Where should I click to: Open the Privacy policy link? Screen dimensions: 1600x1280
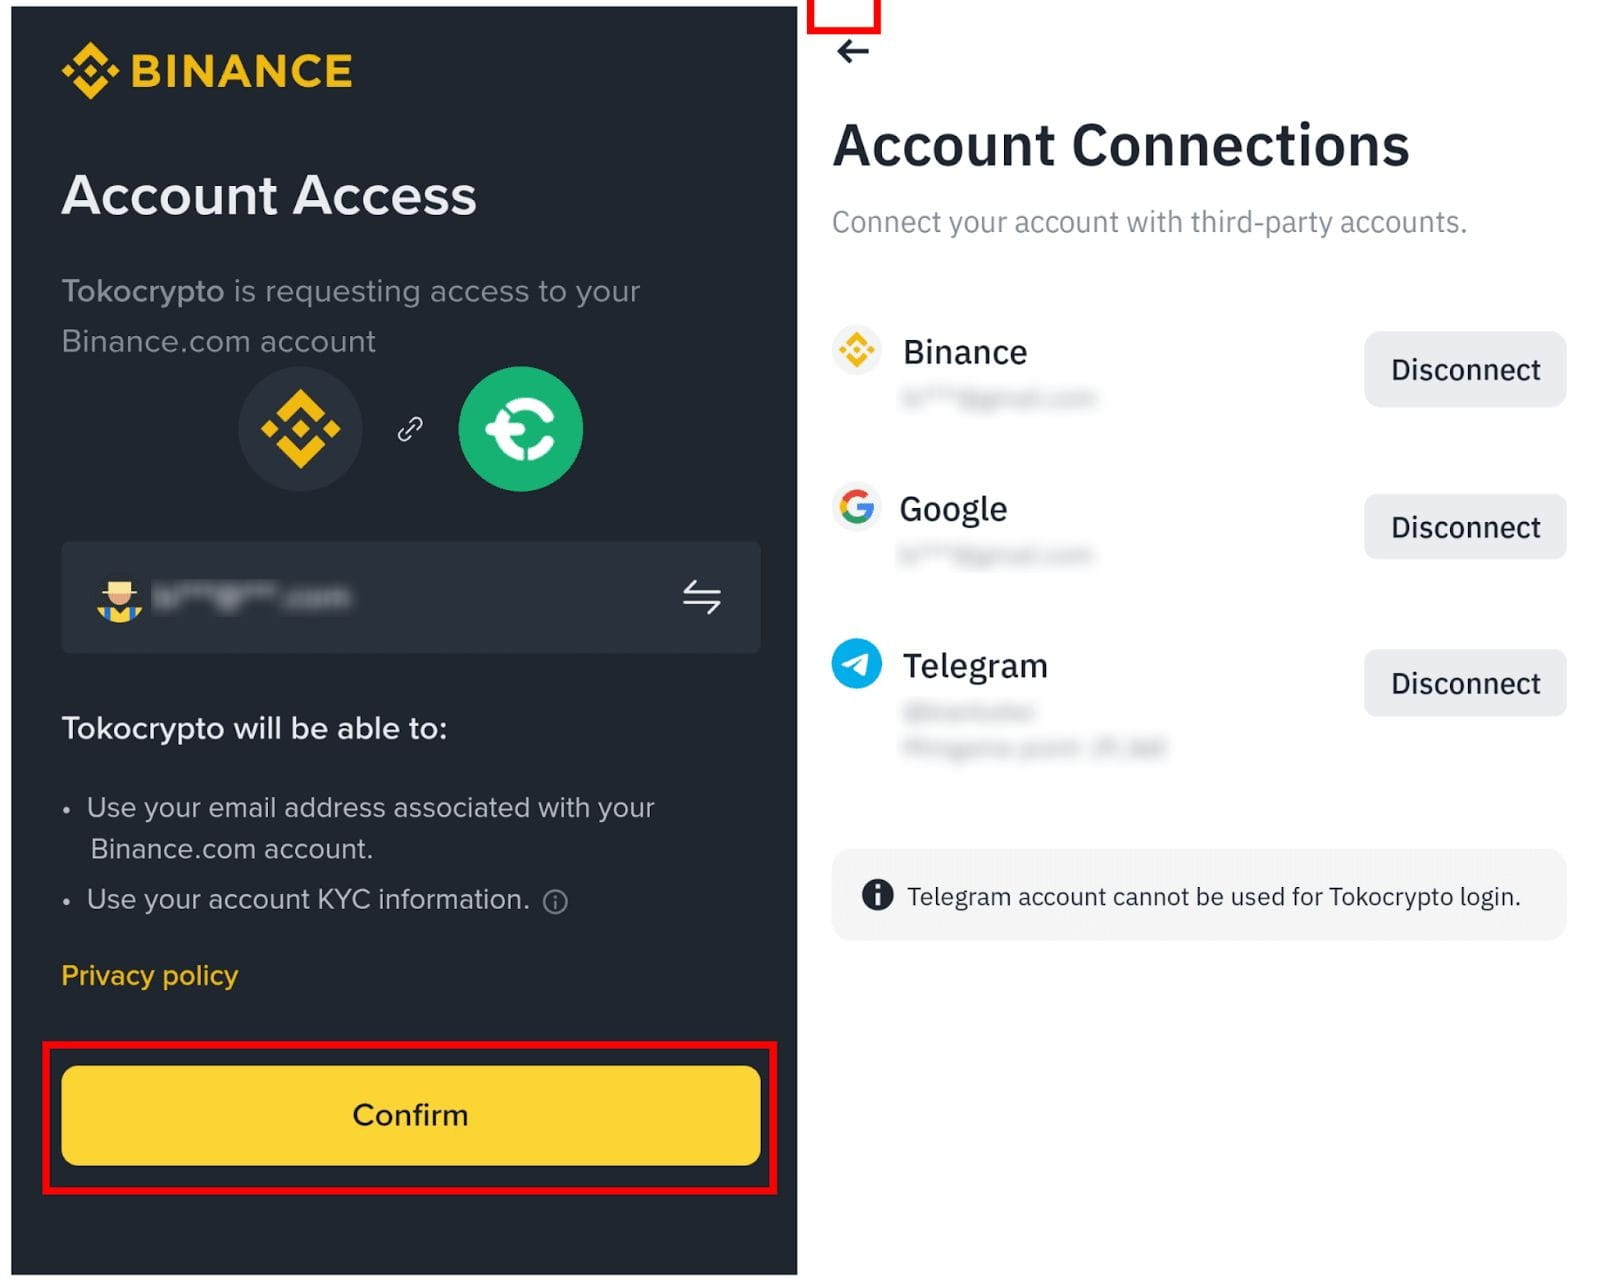150,975
